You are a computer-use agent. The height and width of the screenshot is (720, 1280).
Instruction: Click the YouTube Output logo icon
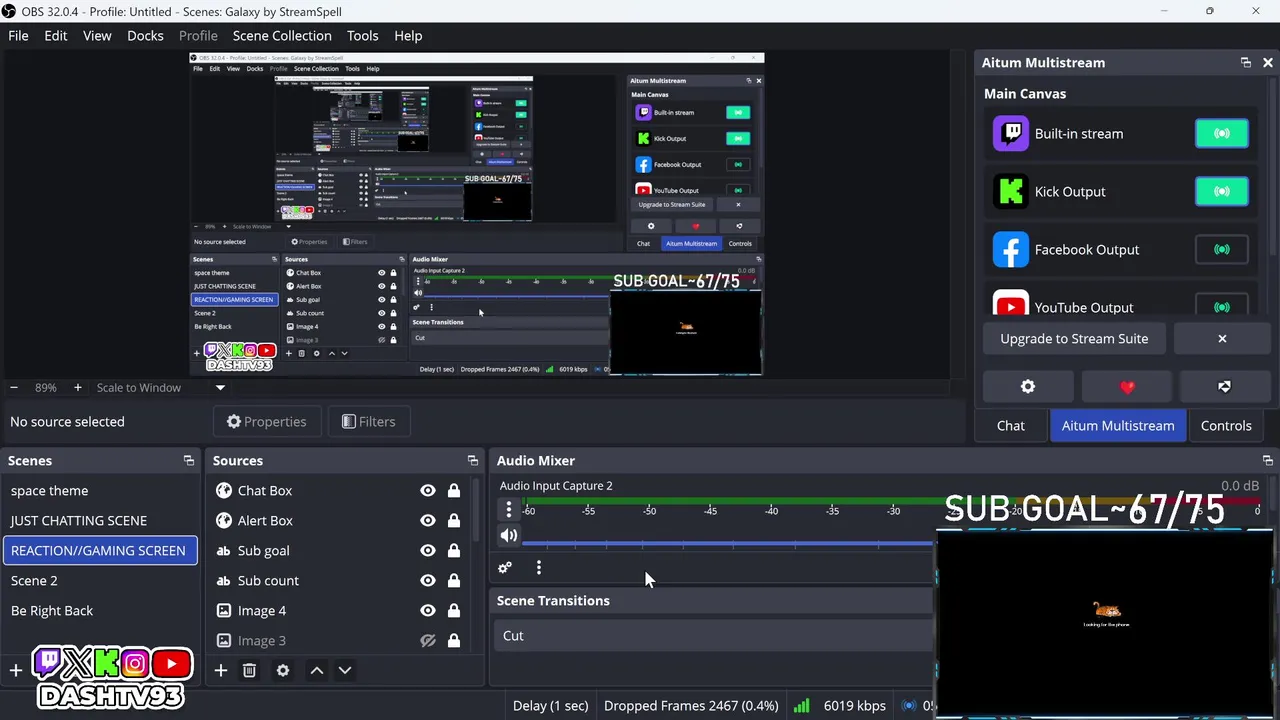click(1011, 304)
